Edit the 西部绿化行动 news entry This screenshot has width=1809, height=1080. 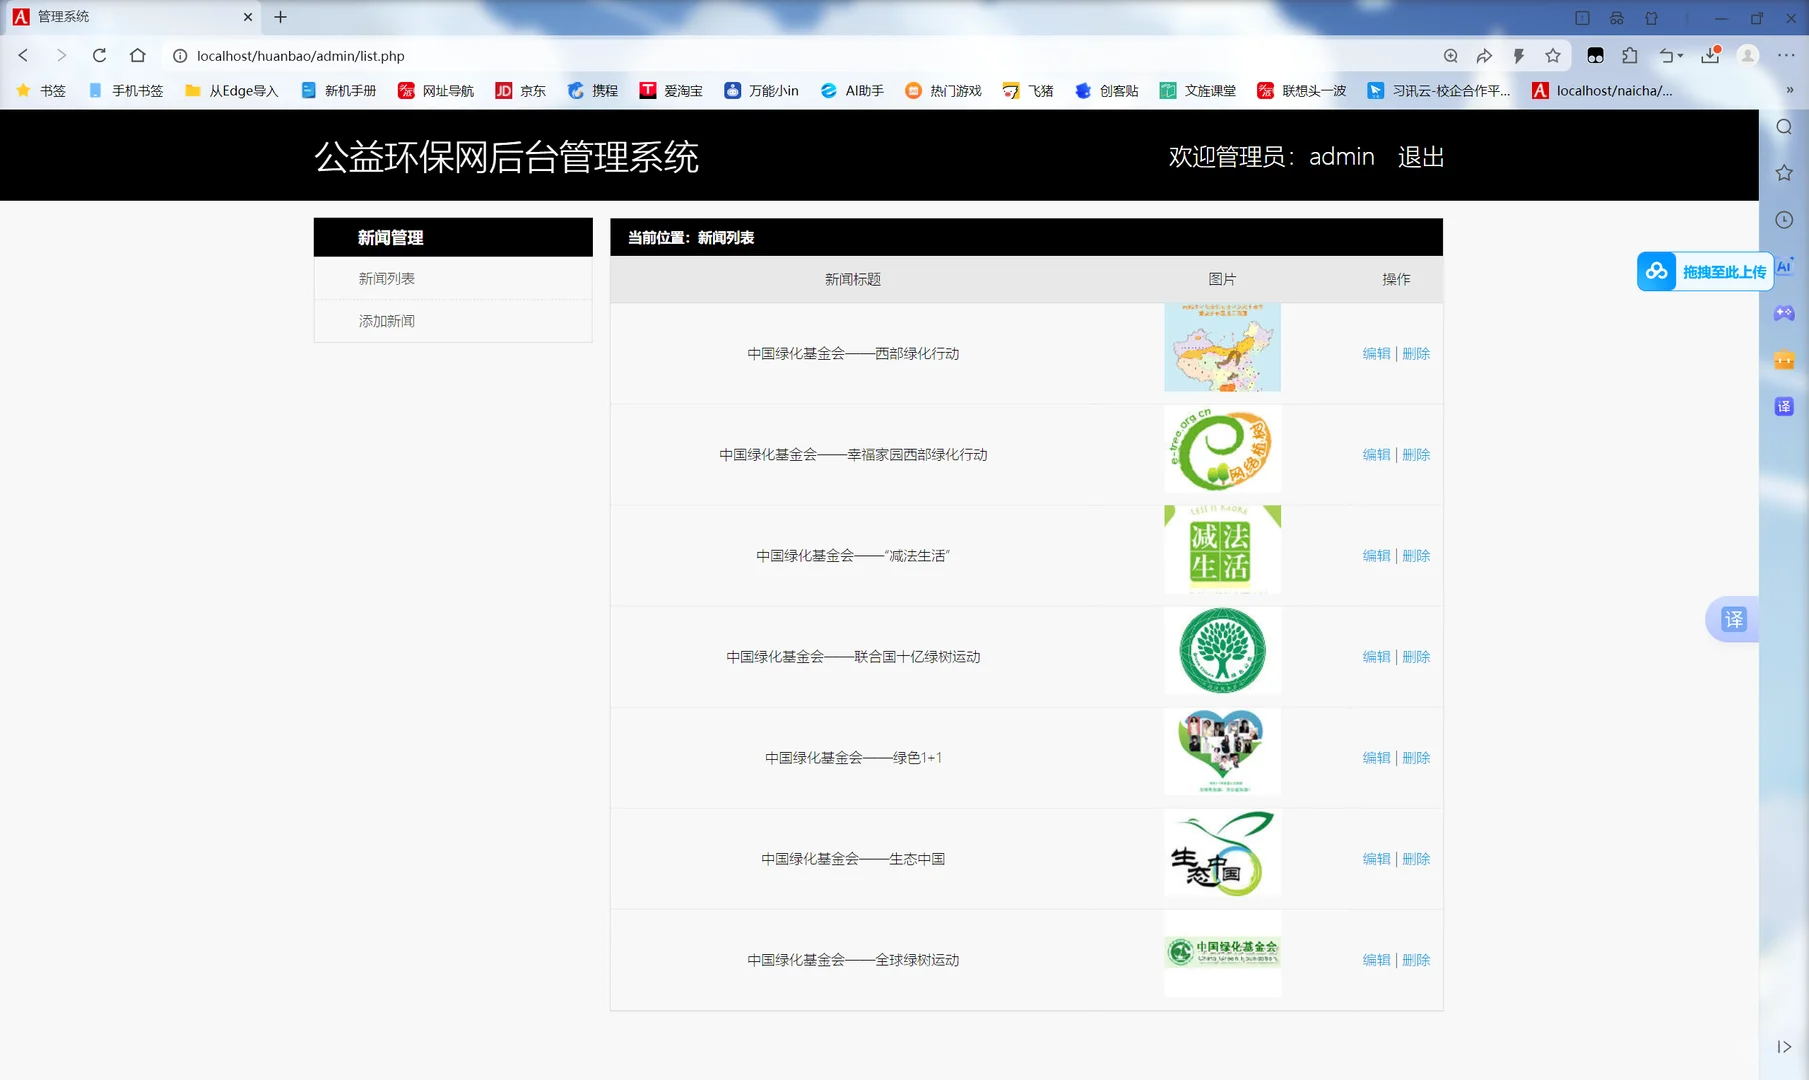click(1376, 353)
